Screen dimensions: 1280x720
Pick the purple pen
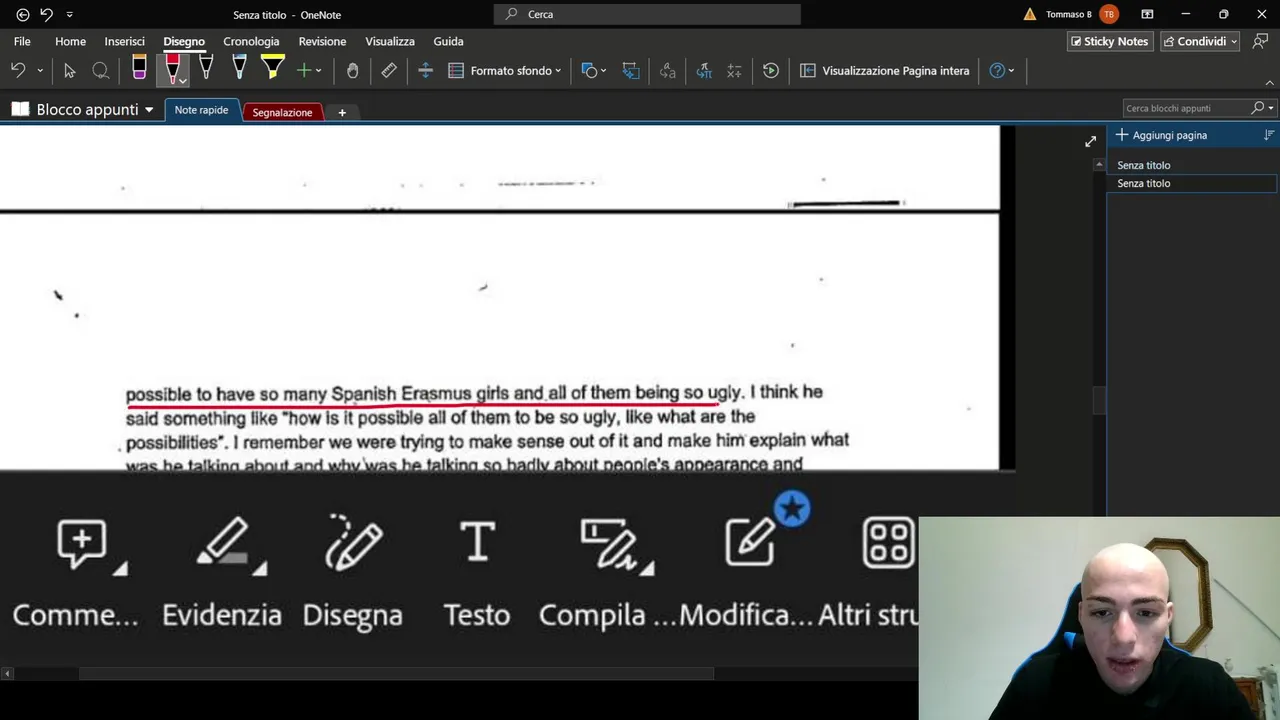[139, 68]
